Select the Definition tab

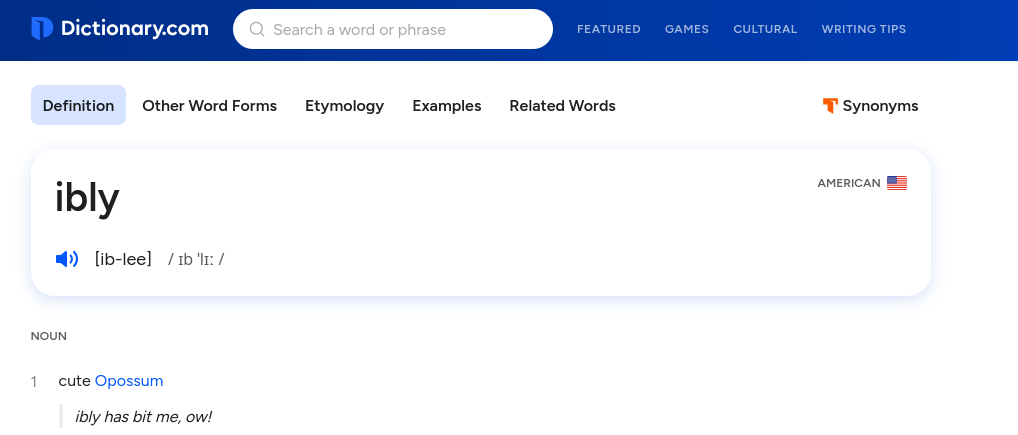click(x=78, y=106)
